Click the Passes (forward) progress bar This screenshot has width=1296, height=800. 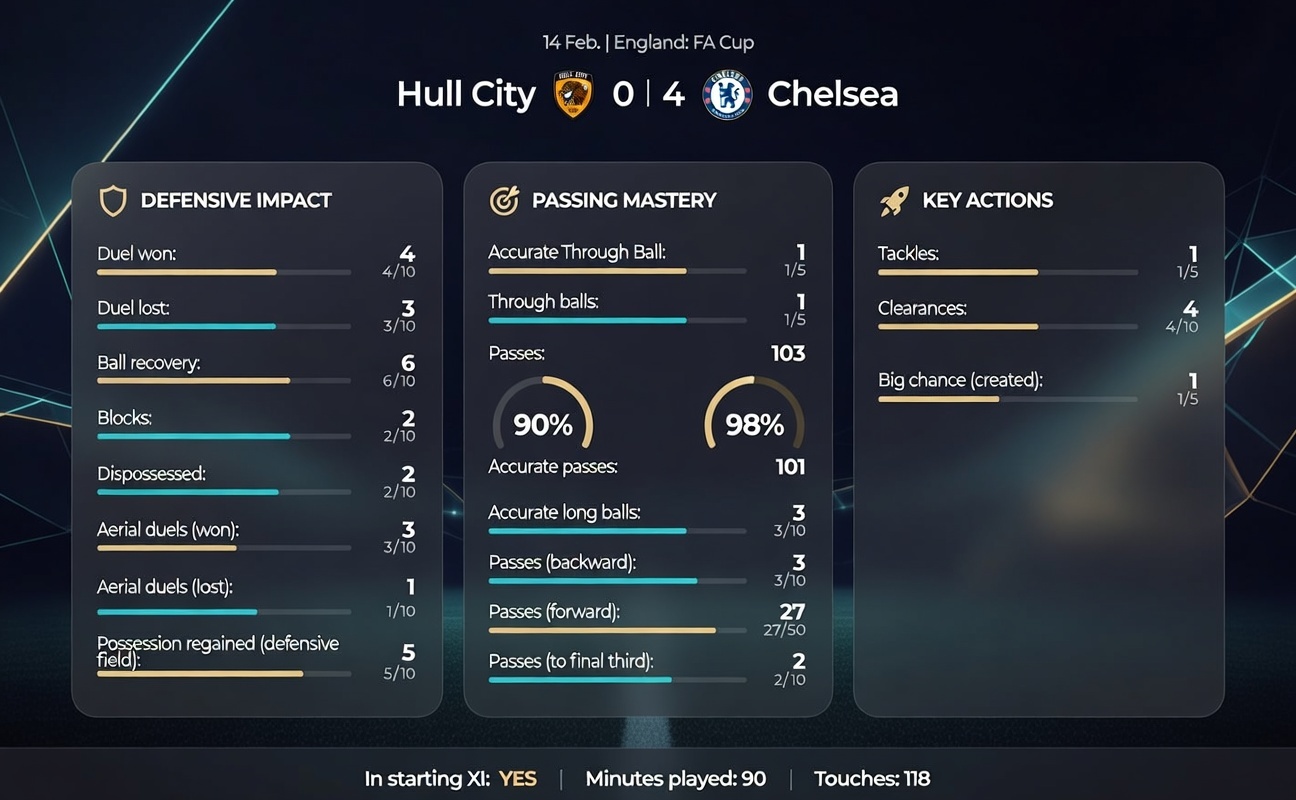(x=616, y=631)
